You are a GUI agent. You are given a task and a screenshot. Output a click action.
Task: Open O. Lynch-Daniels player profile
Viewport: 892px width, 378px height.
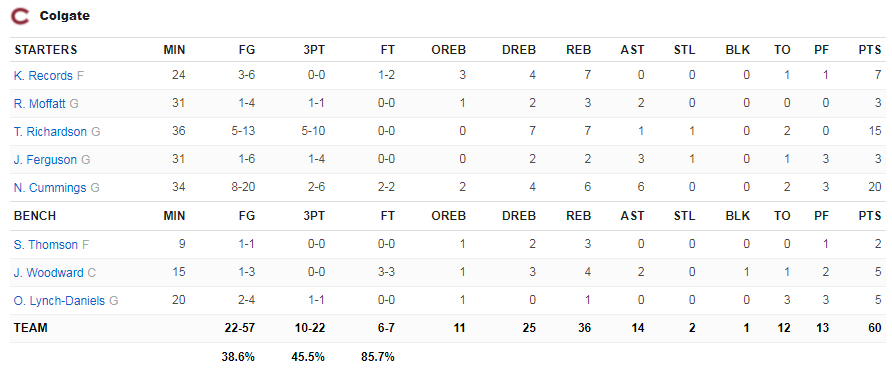click(x=59, y=301)
